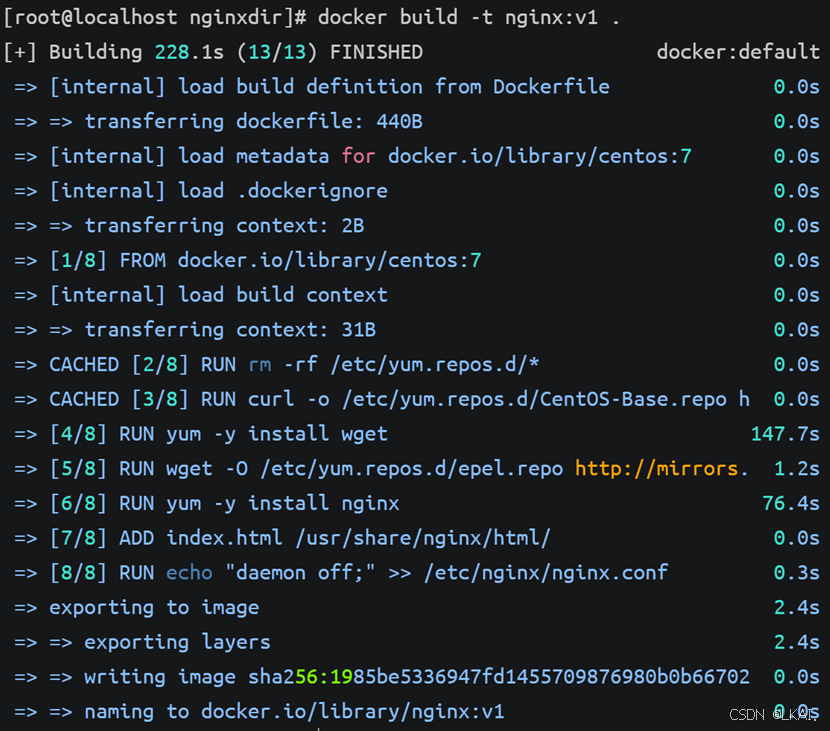The width and height of the screenshot is (830, 731).
Task: Click the [1/8] FROM centos:7 step
Action: tap(265, 260)
